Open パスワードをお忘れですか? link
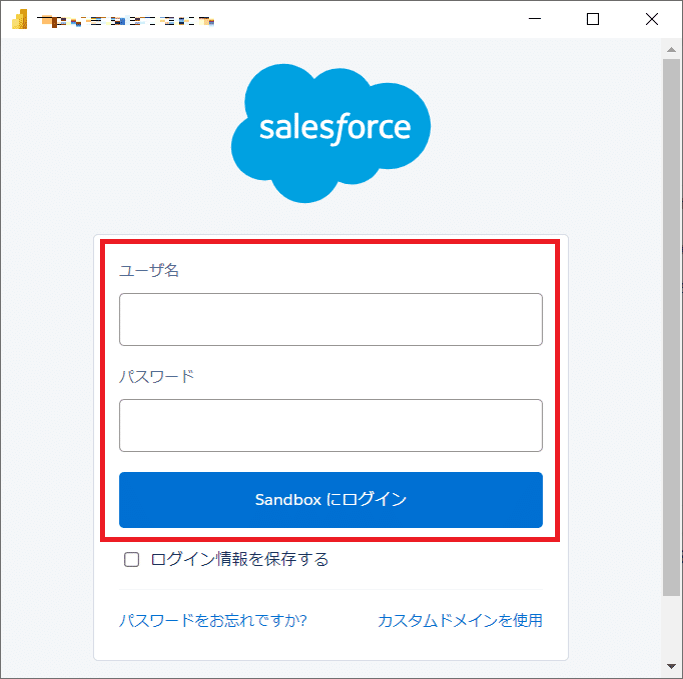The height and width of the screenshot is (679, 683). click(213, 620)
